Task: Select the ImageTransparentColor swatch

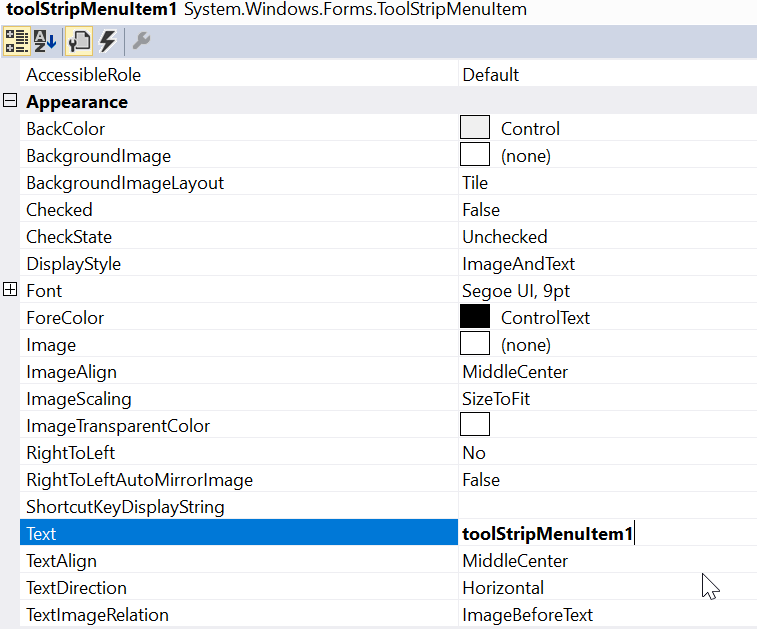Action: point(475,425)
